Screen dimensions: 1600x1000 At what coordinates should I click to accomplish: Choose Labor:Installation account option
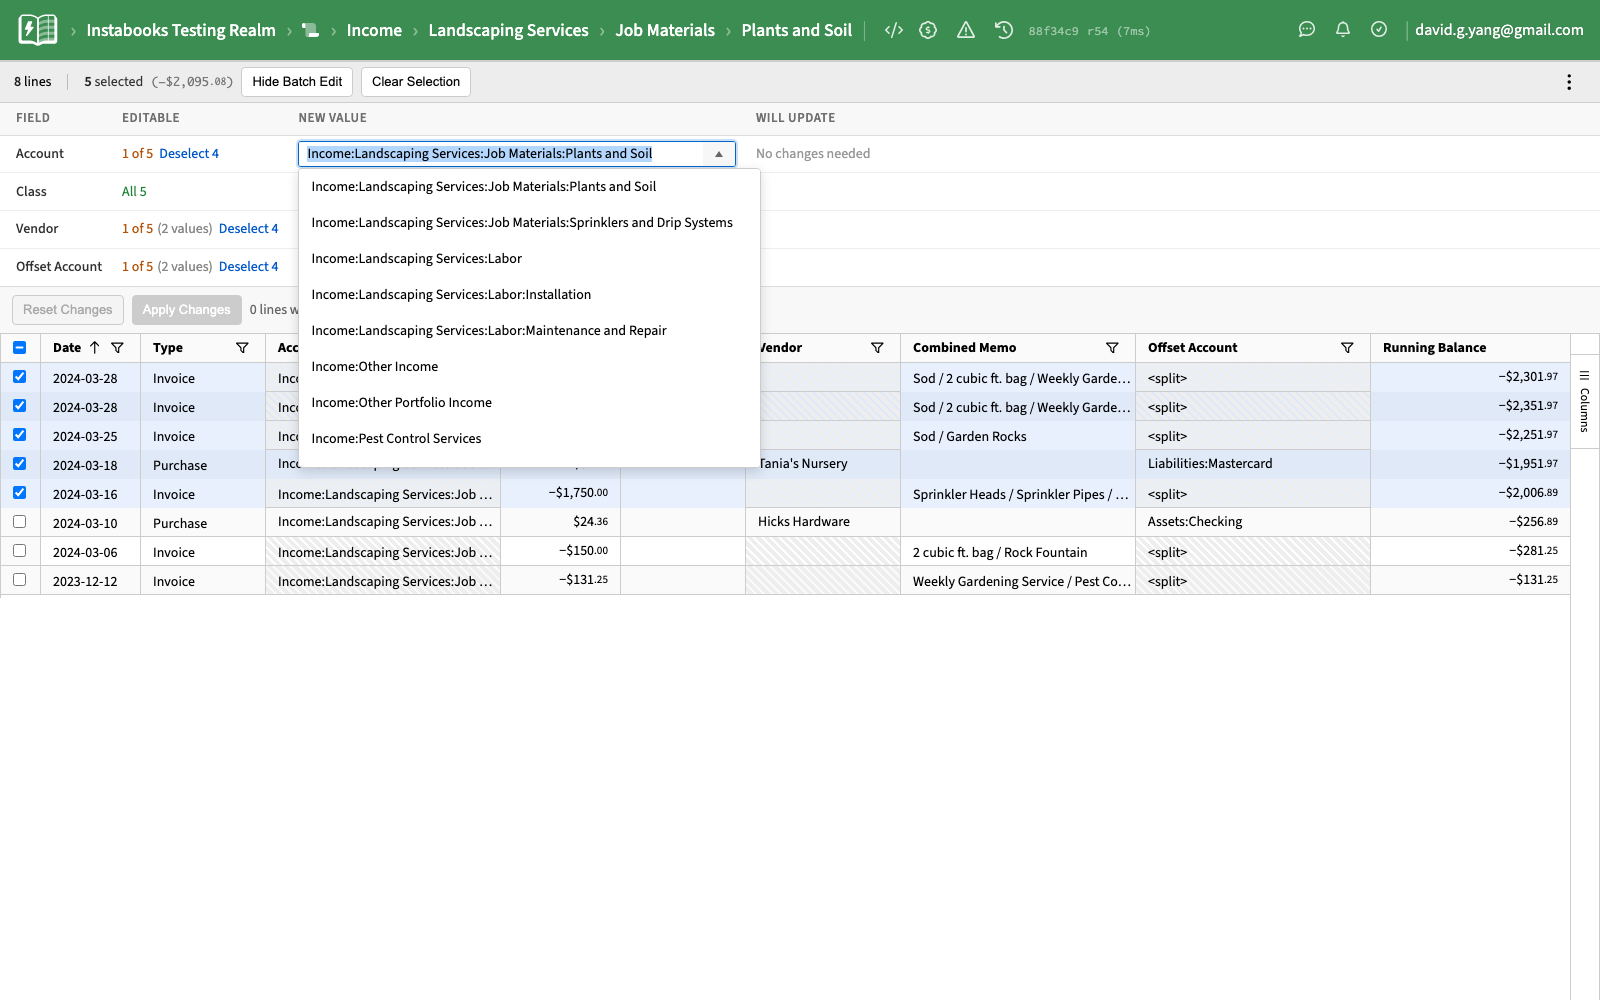coord(529,295)
